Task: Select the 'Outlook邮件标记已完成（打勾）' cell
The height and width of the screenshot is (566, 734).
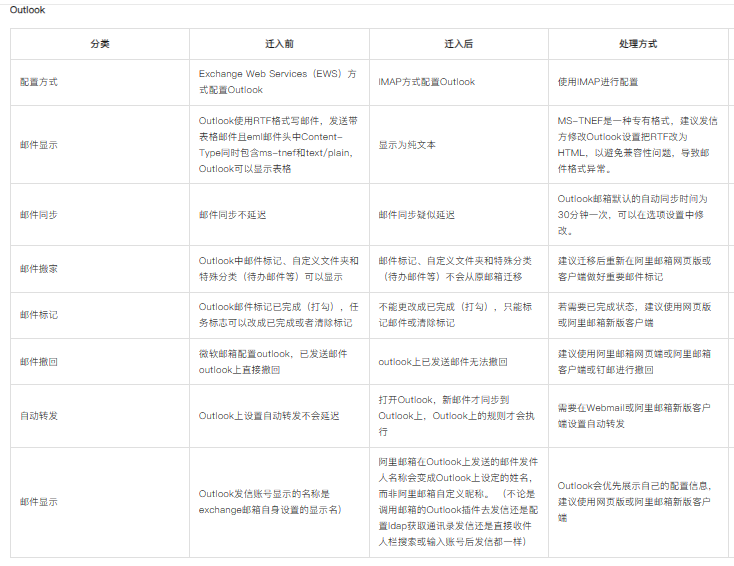Action: click(x=279, y=315)
